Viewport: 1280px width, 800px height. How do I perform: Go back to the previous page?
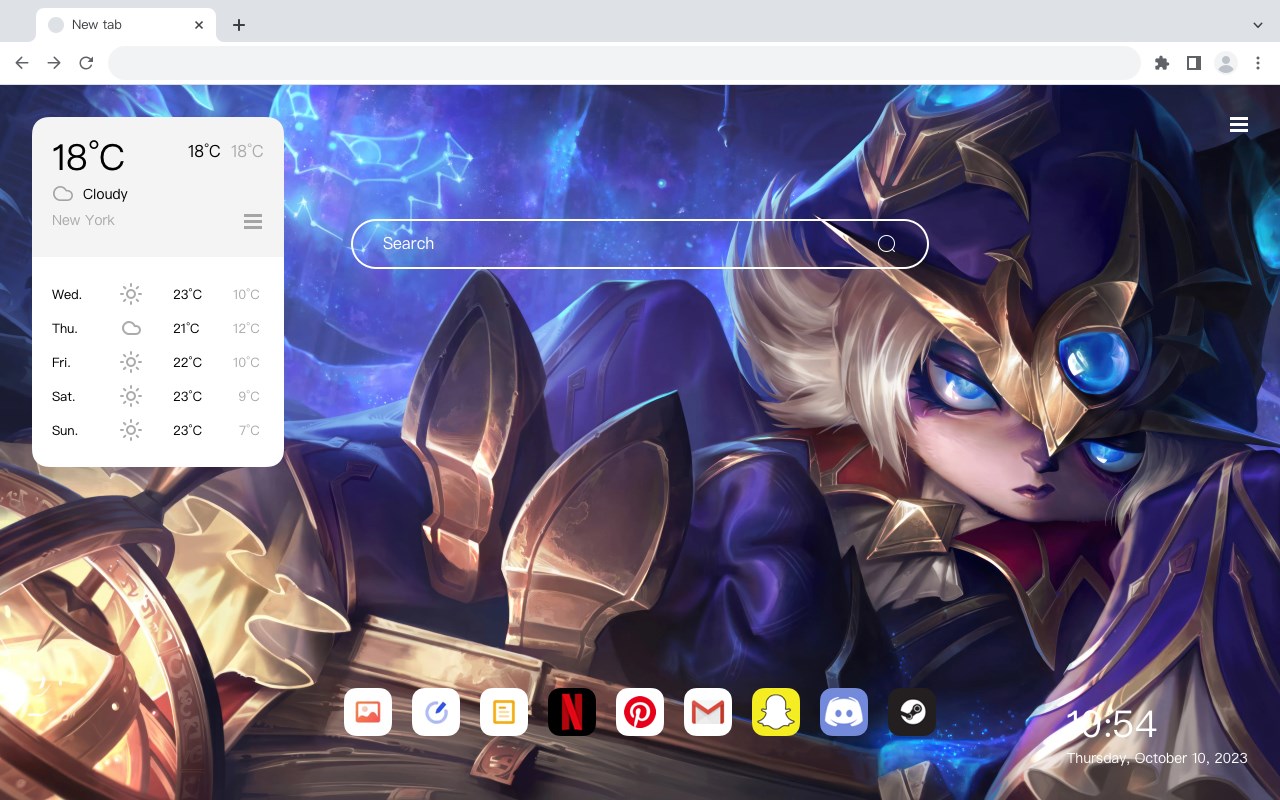coord(22,63)
